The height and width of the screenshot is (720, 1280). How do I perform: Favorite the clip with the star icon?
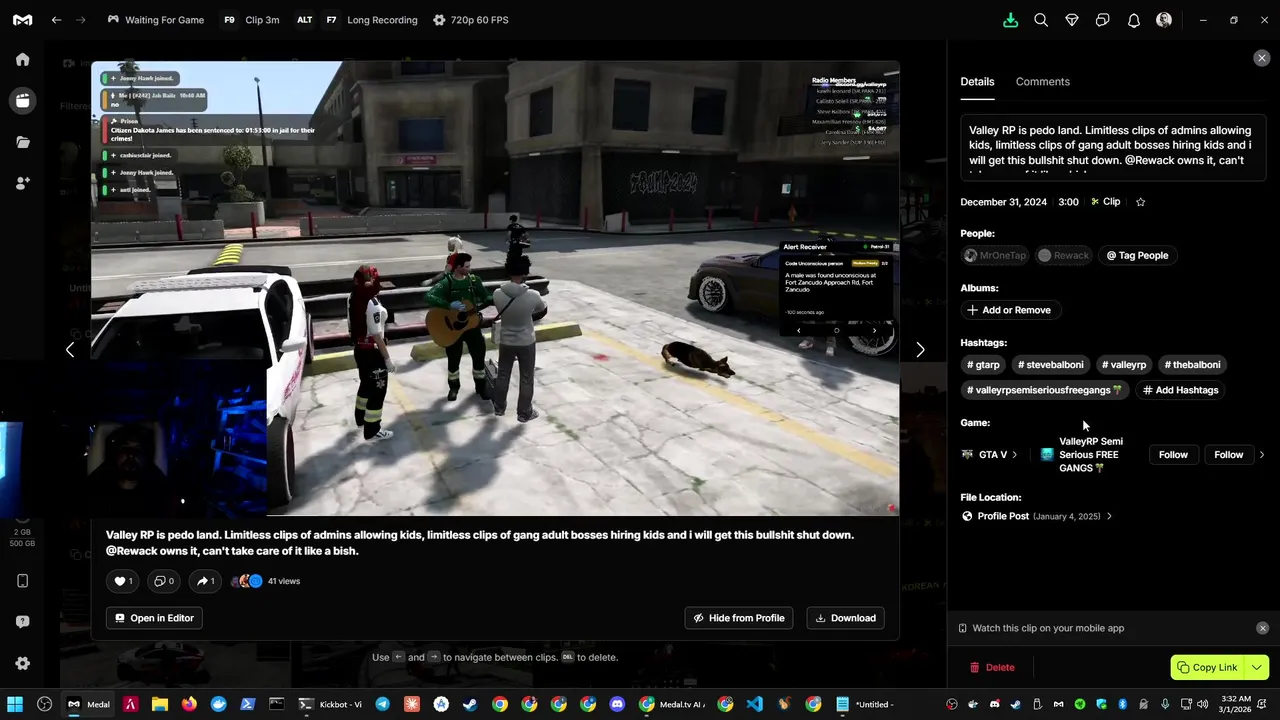(x=1140, y=202)
